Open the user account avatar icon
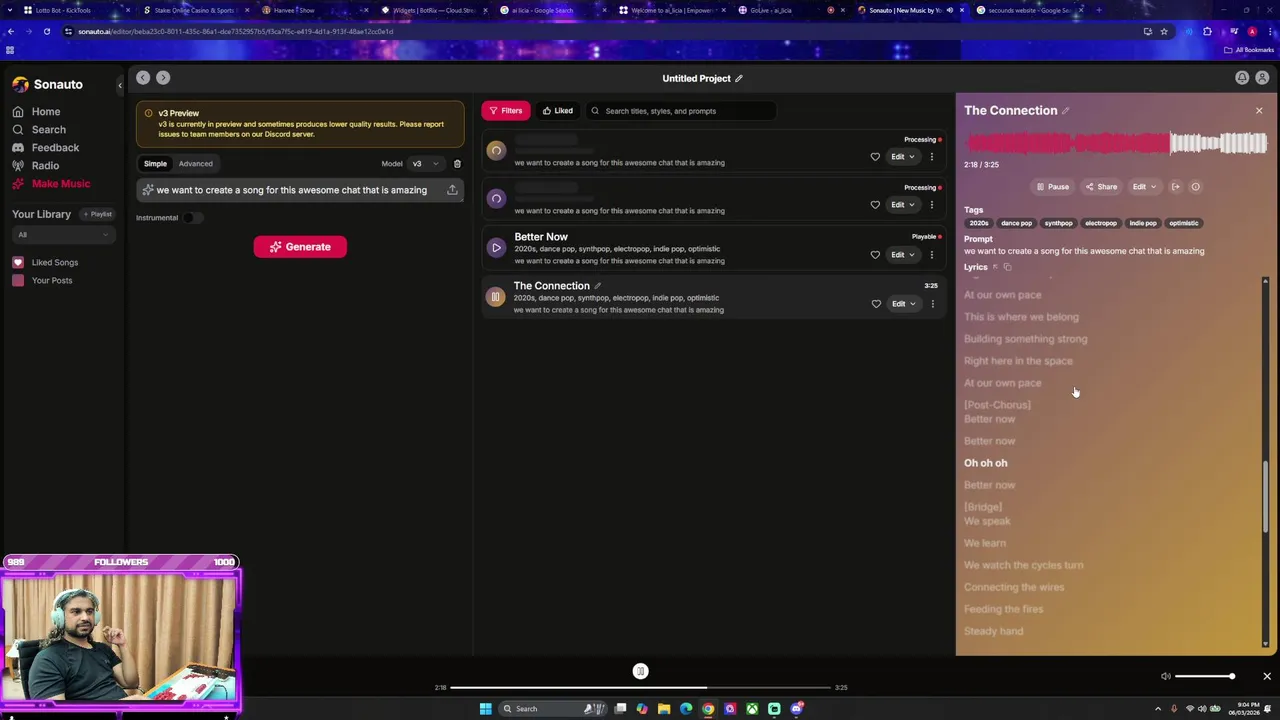The height and width of the screenshot is (720, 1280). coord(1262,78)
